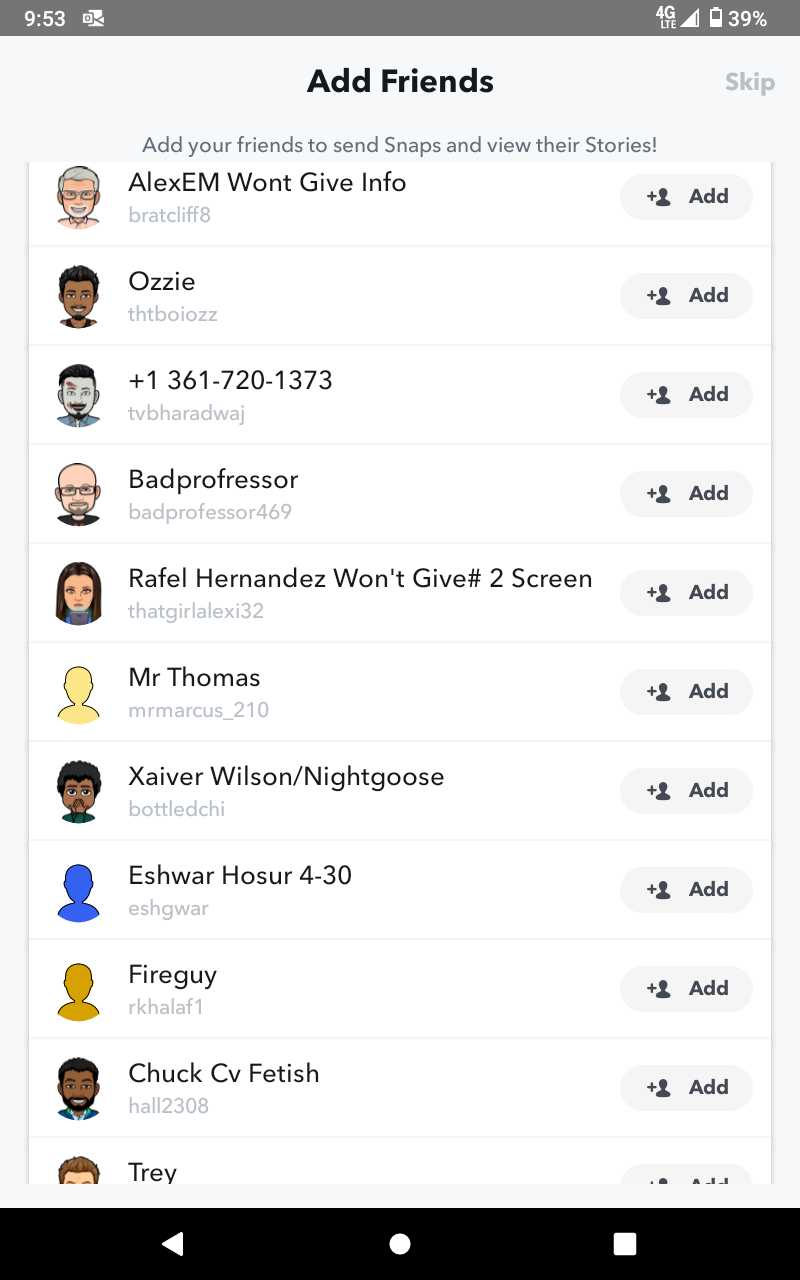Add Chuck Cv Fetish as friend

pyautogui.click(x=686, y=1088)
